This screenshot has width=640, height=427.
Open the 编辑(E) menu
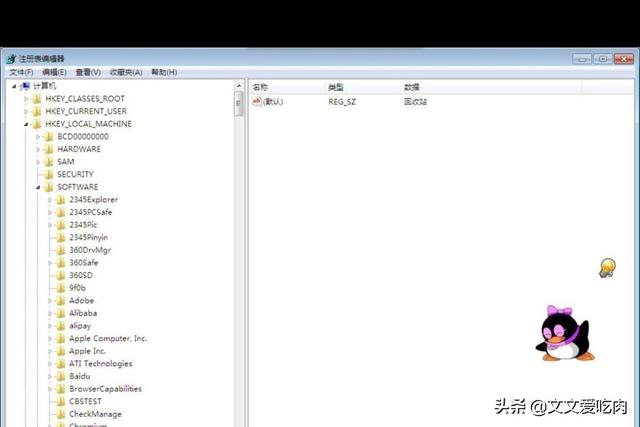tap(54, 72)
